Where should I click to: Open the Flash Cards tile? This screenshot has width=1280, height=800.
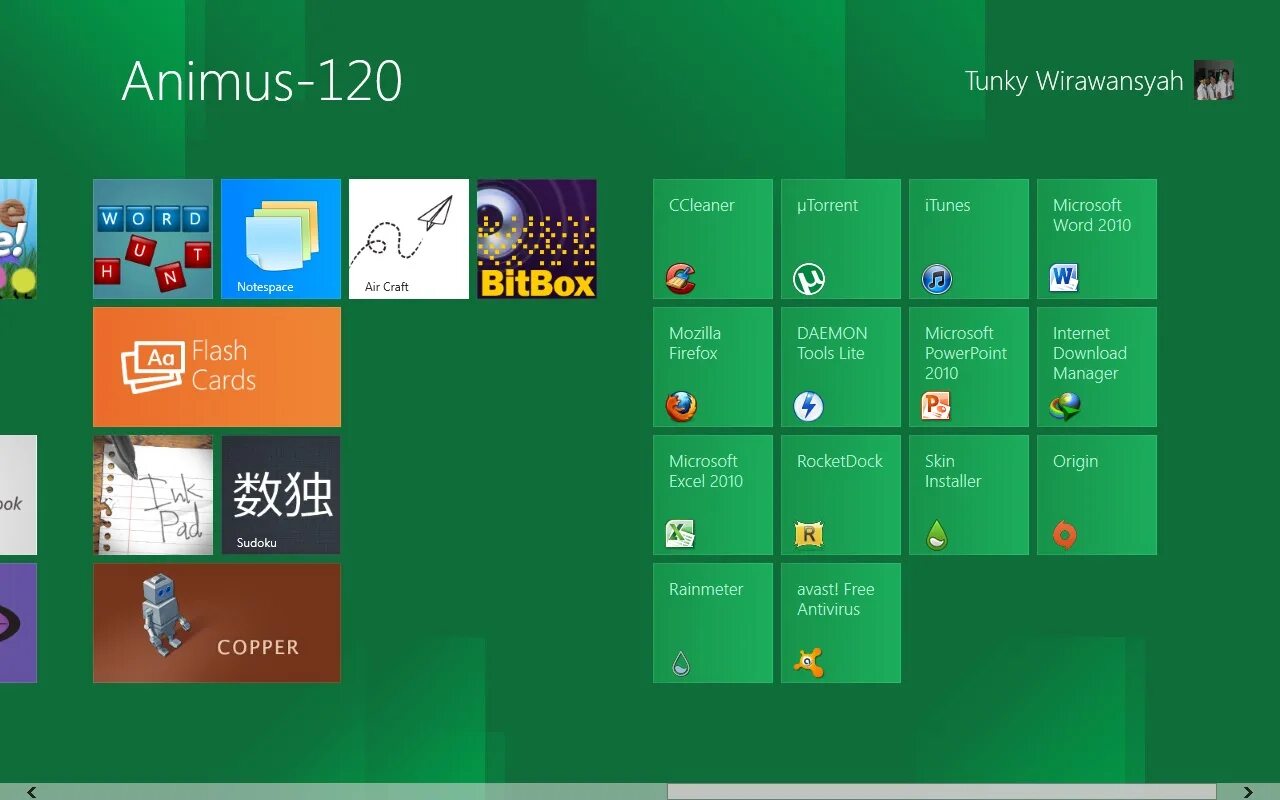coord(217,367)
